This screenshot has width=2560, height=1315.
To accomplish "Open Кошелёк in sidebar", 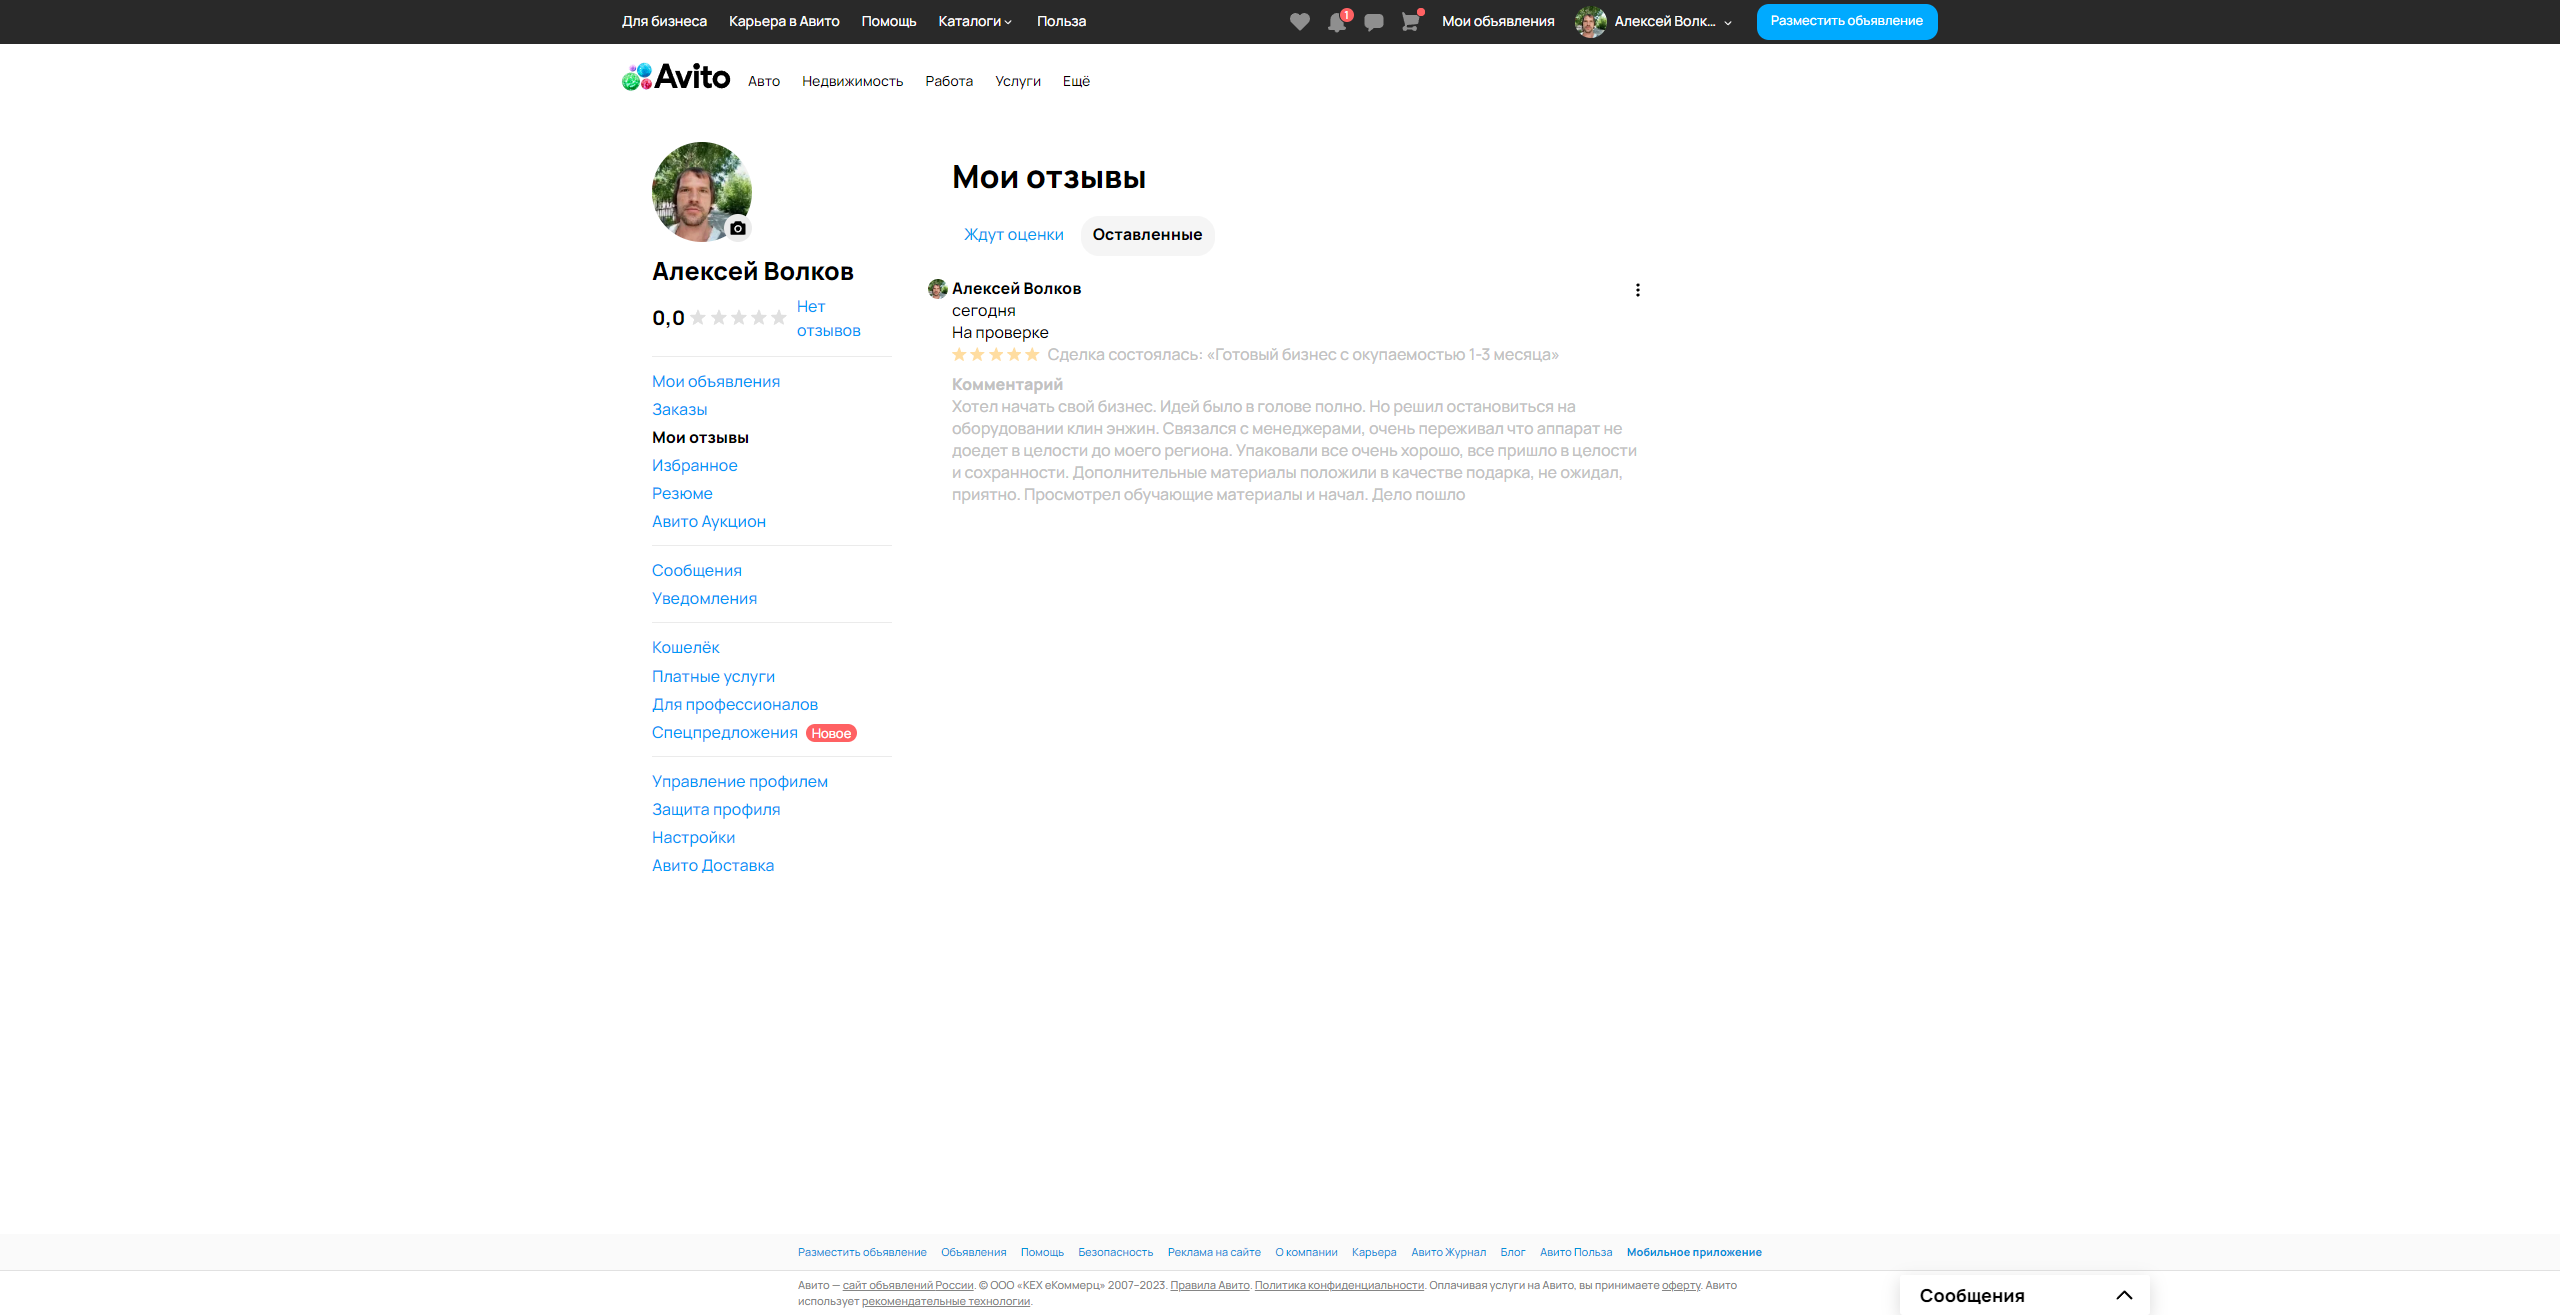I will [685, 648].
